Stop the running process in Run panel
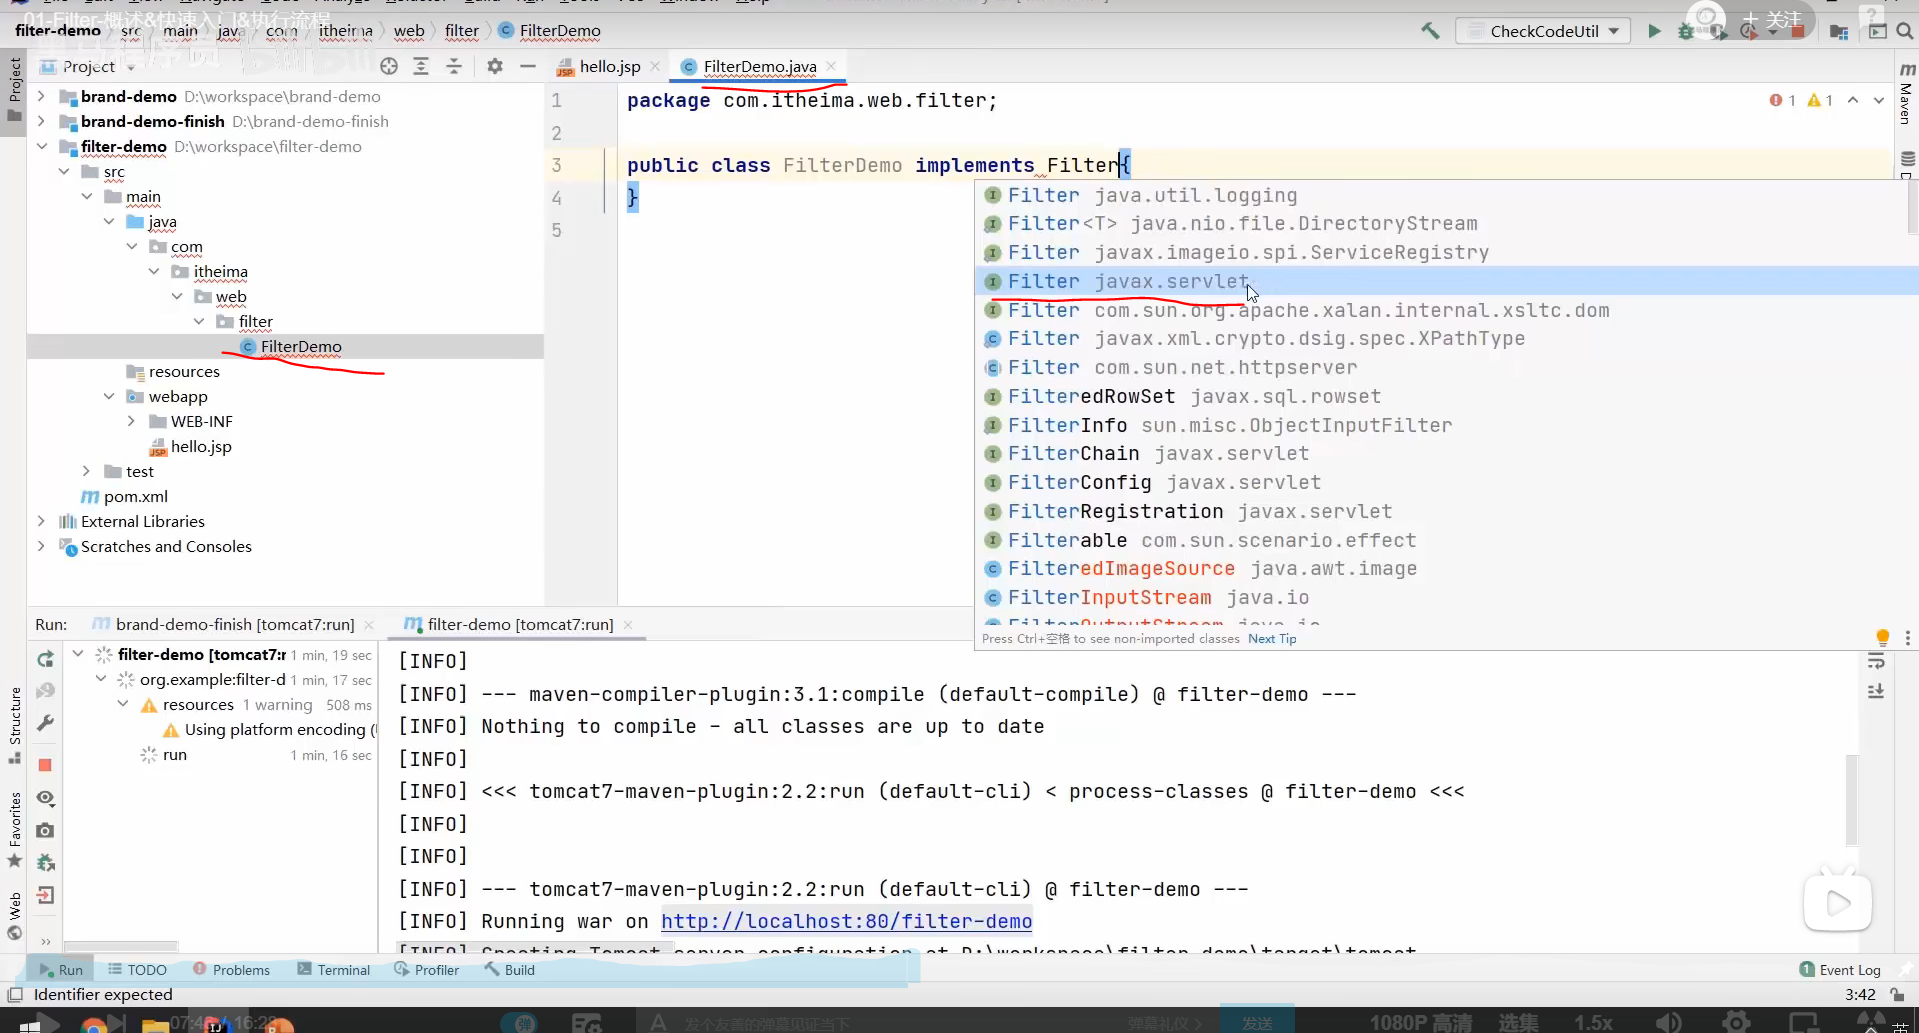 [x=45, y=765]
